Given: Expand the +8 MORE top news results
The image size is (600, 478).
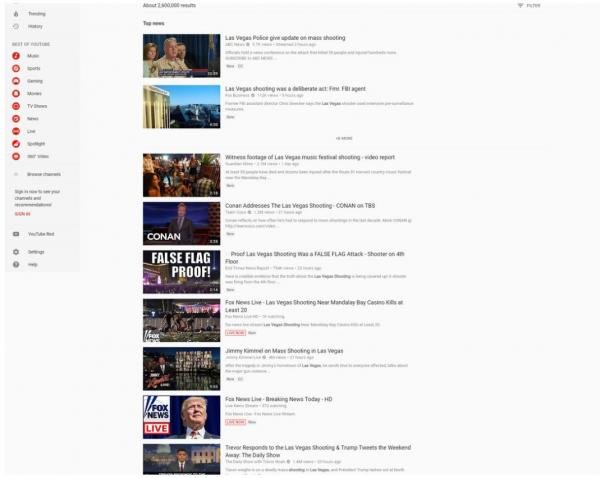Looking at the screenshot, I should click(x=344, y=139).
